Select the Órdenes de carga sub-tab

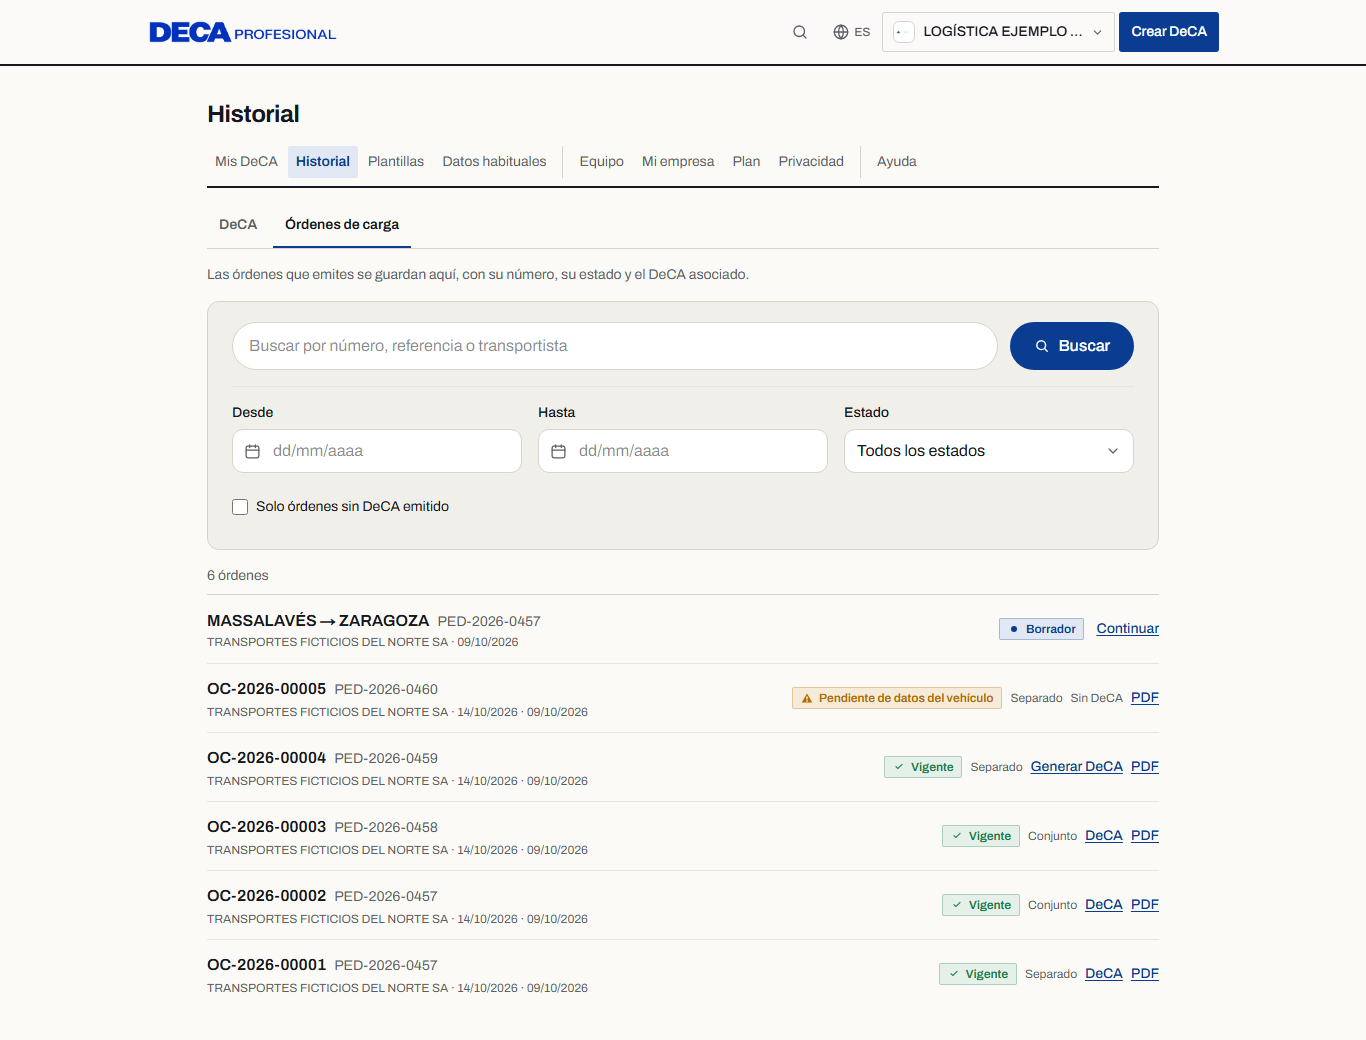tap(342, 225)
